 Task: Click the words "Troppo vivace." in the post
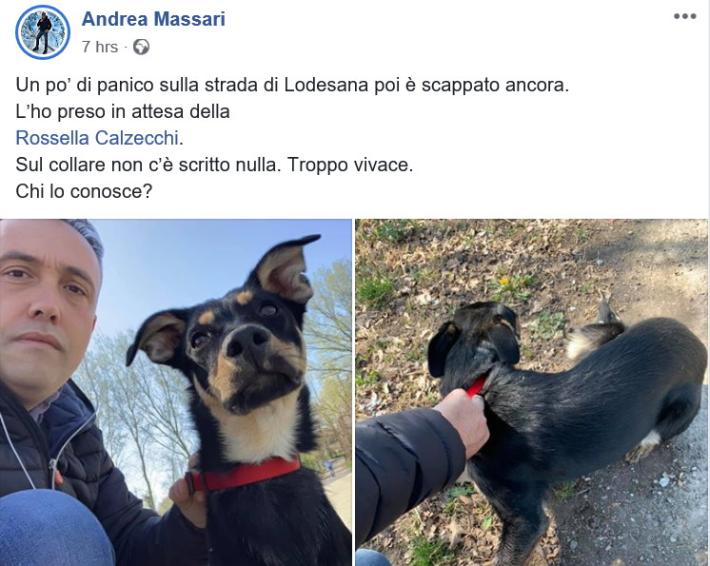click(350, 165)
